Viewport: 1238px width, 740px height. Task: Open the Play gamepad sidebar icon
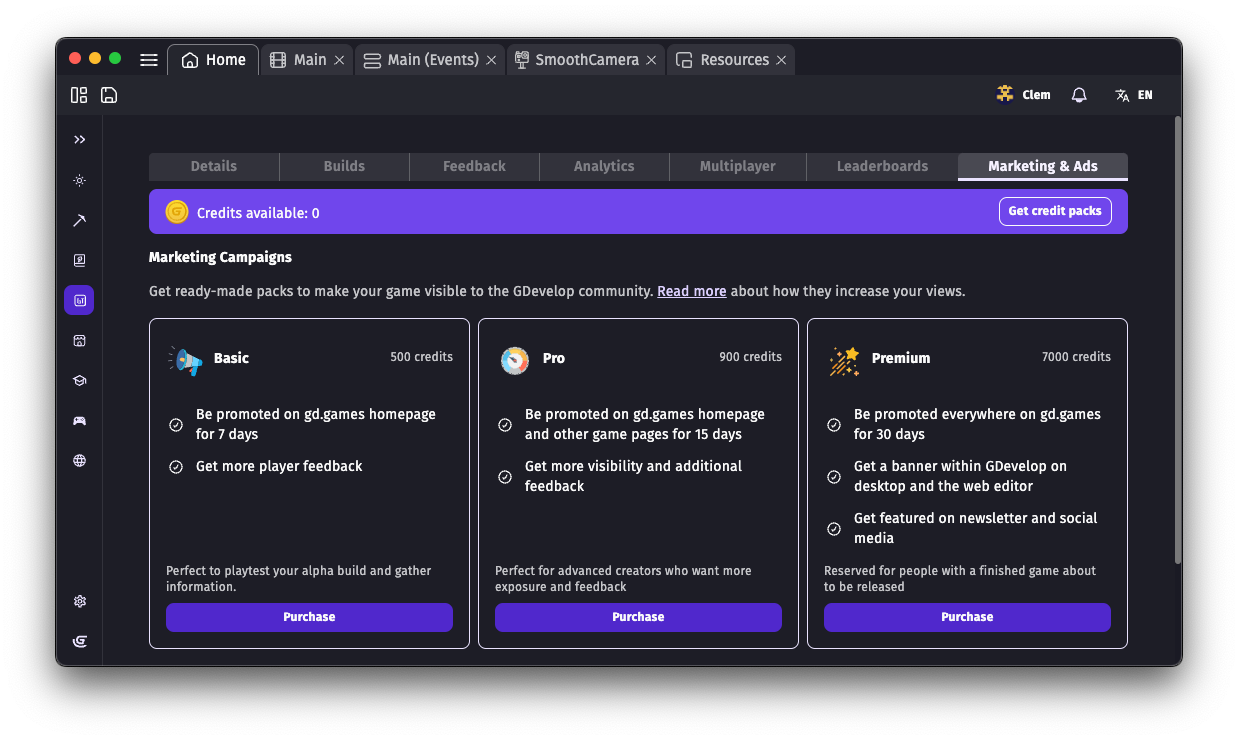click(79, 420)
